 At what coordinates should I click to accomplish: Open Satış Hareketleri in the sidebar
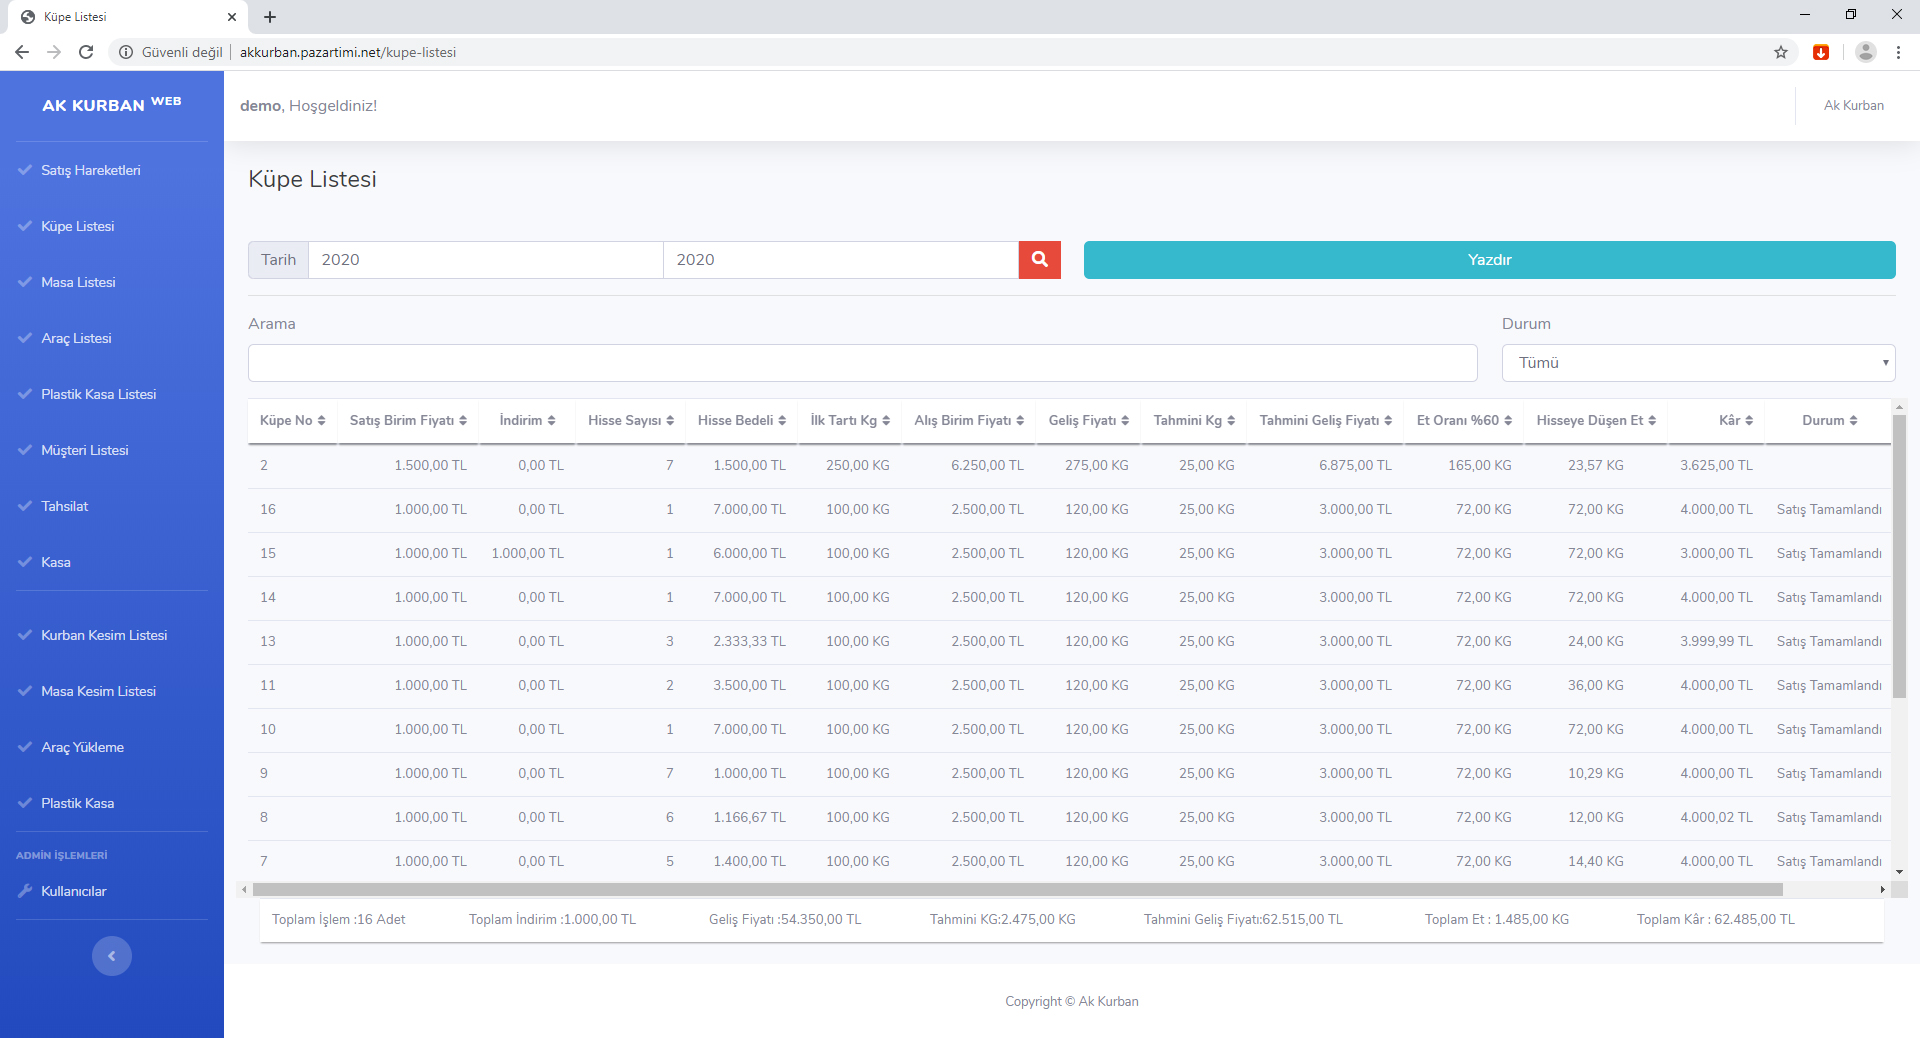(90, 170)
